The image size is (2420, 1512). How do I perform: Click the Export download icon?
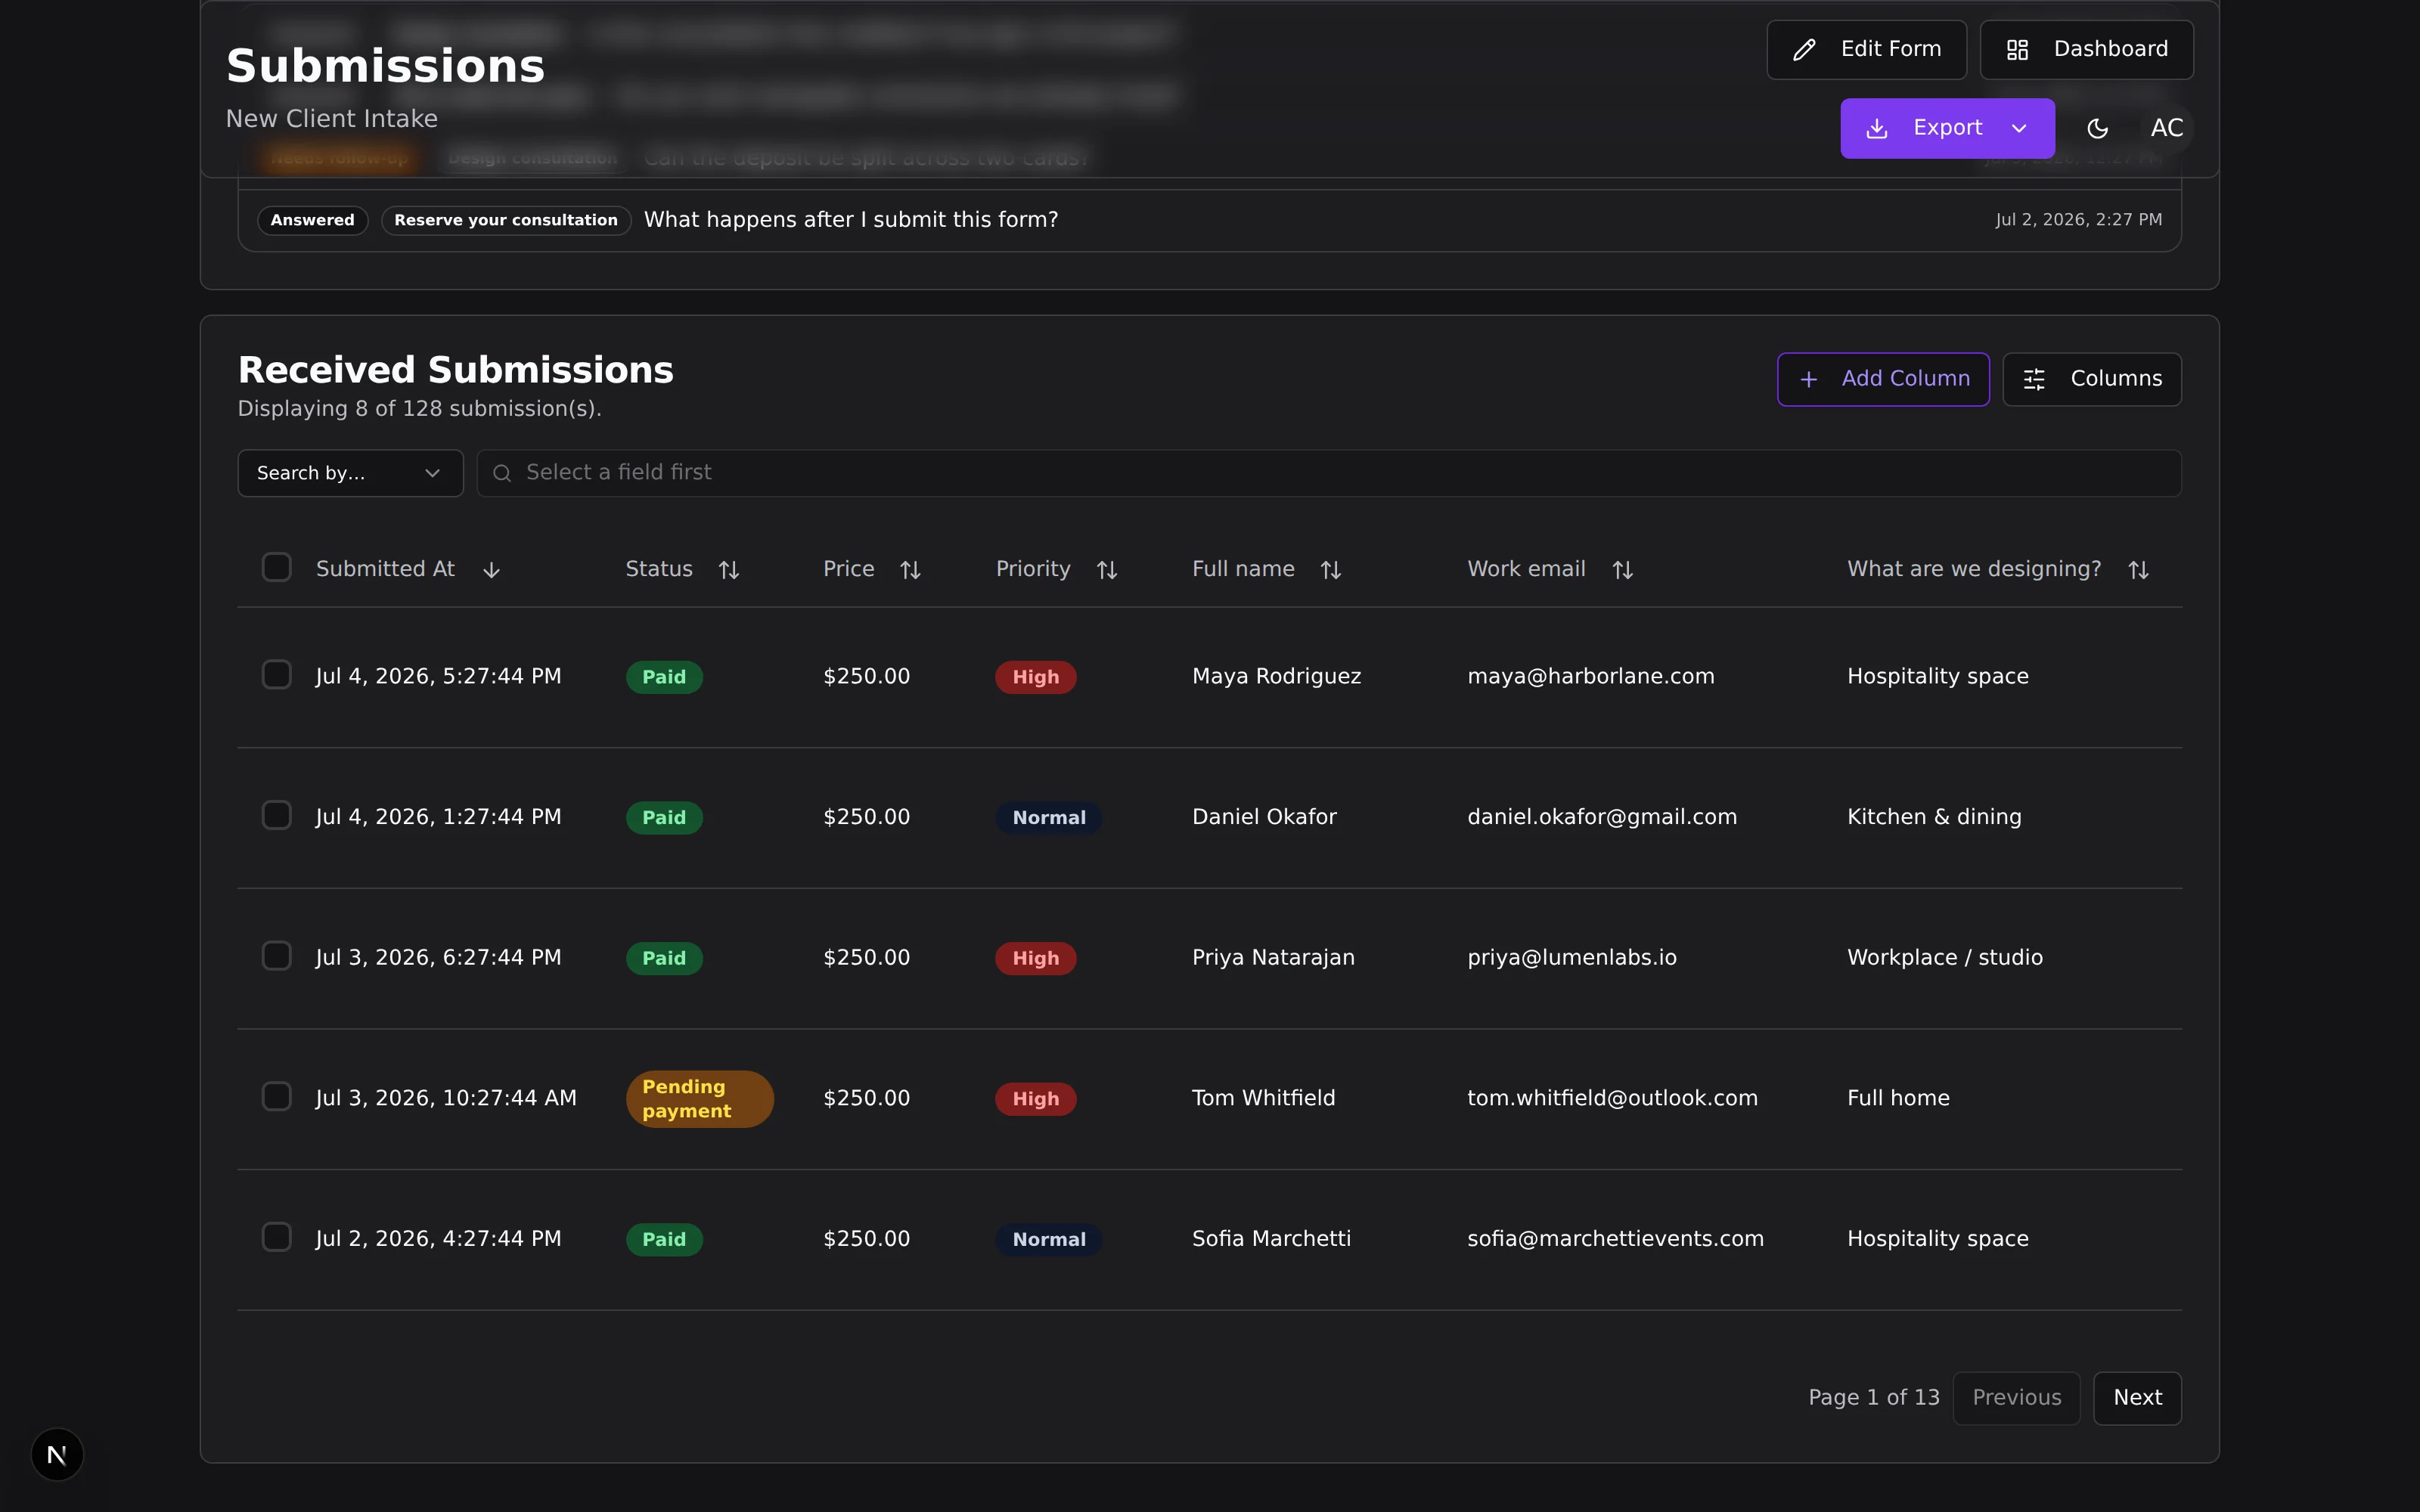1877,128
